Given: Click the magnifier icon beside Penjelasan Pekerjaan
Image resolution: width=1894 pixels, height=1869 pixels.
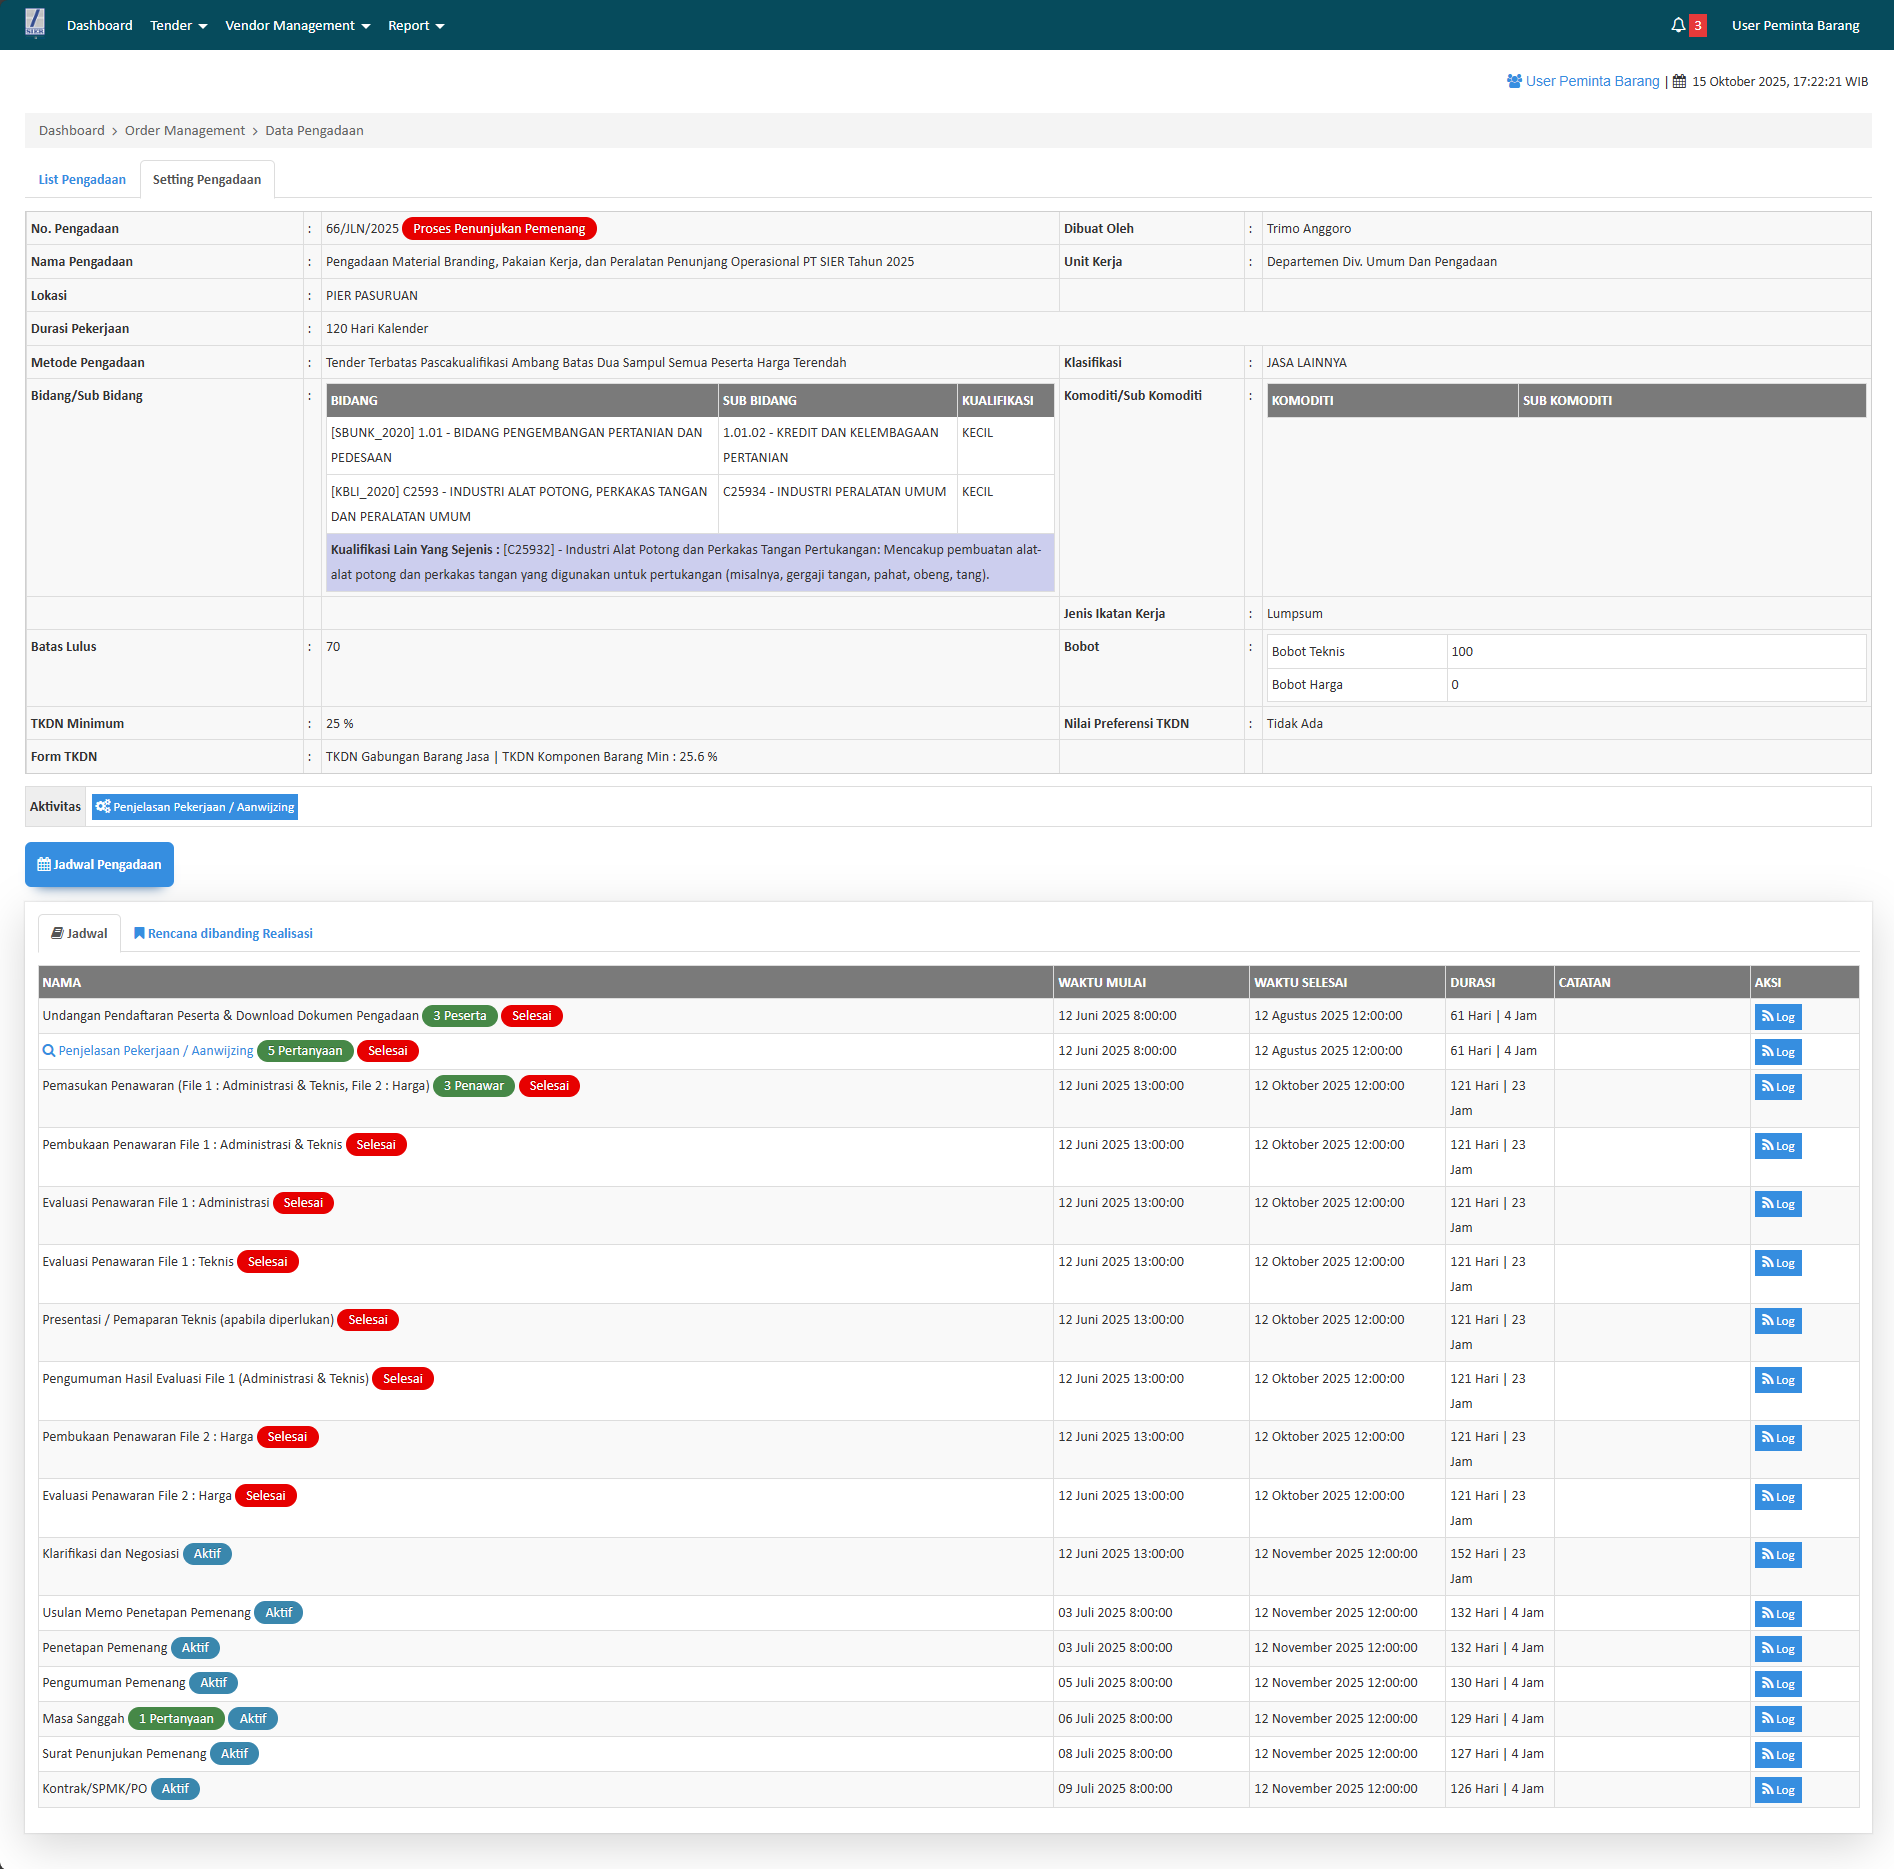Looking at the screenshot, I should coord(49,1051).
